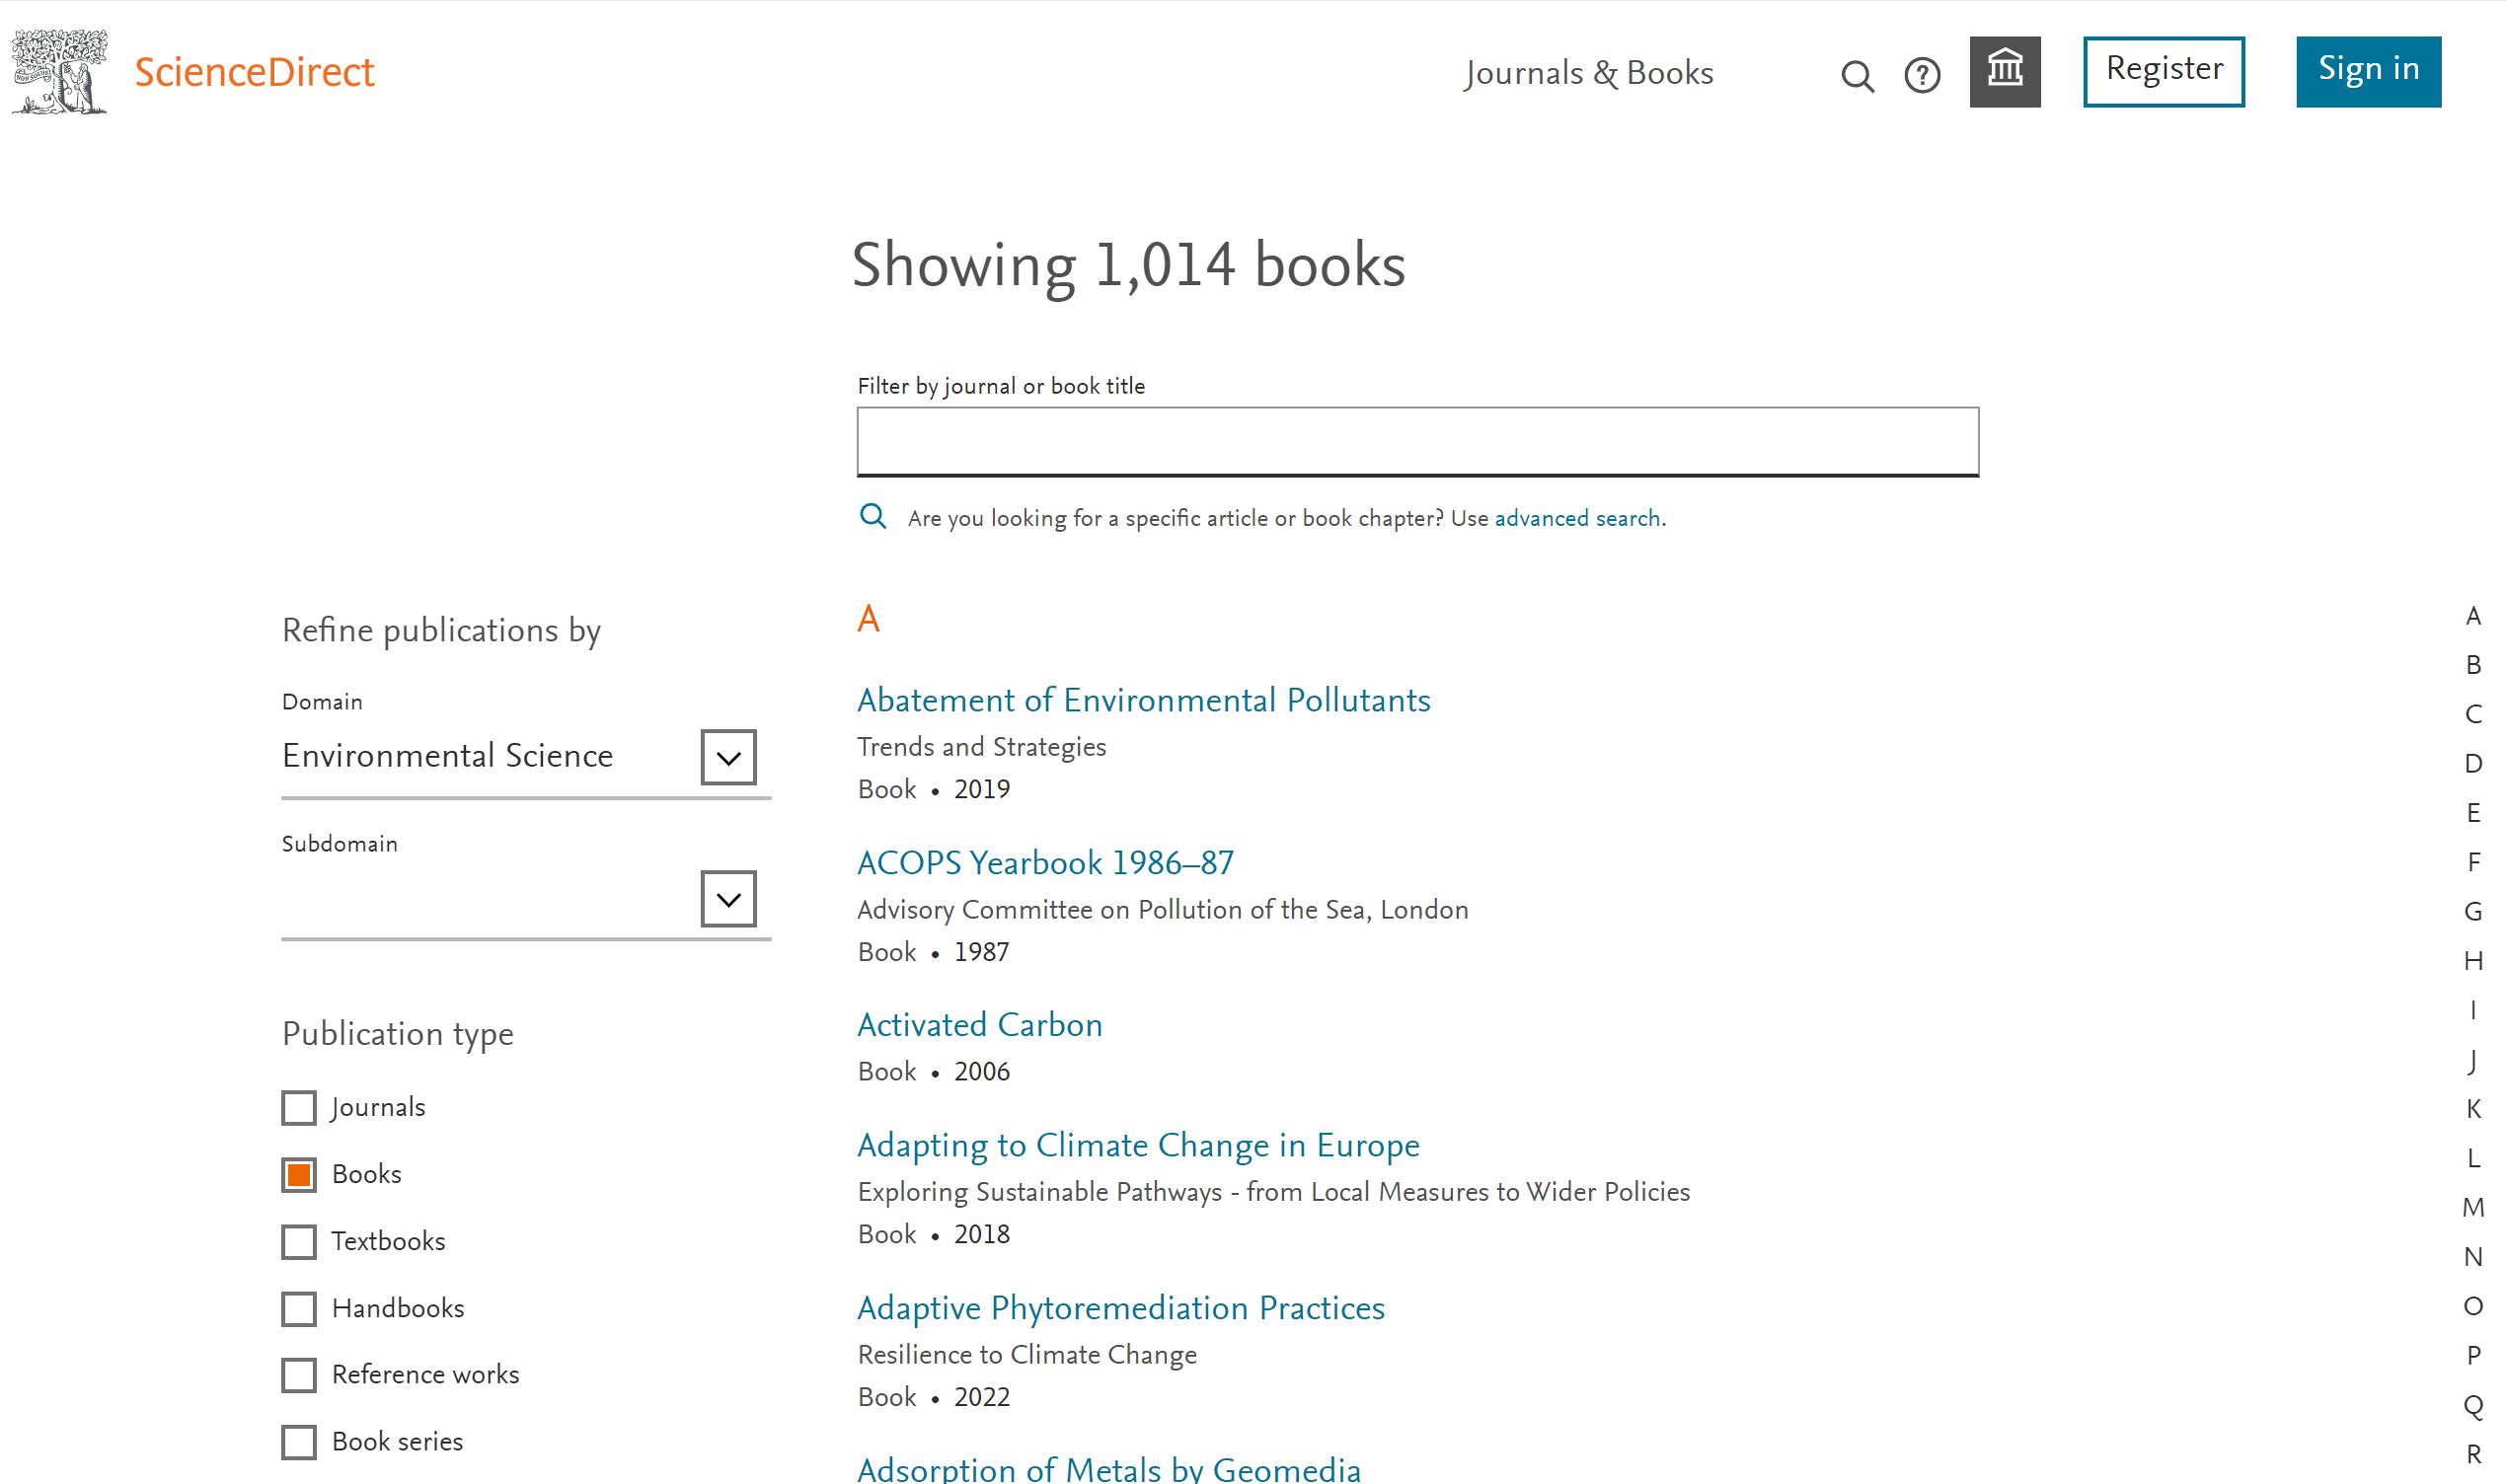Enable the Journals checkbox

click(299, 1108)
